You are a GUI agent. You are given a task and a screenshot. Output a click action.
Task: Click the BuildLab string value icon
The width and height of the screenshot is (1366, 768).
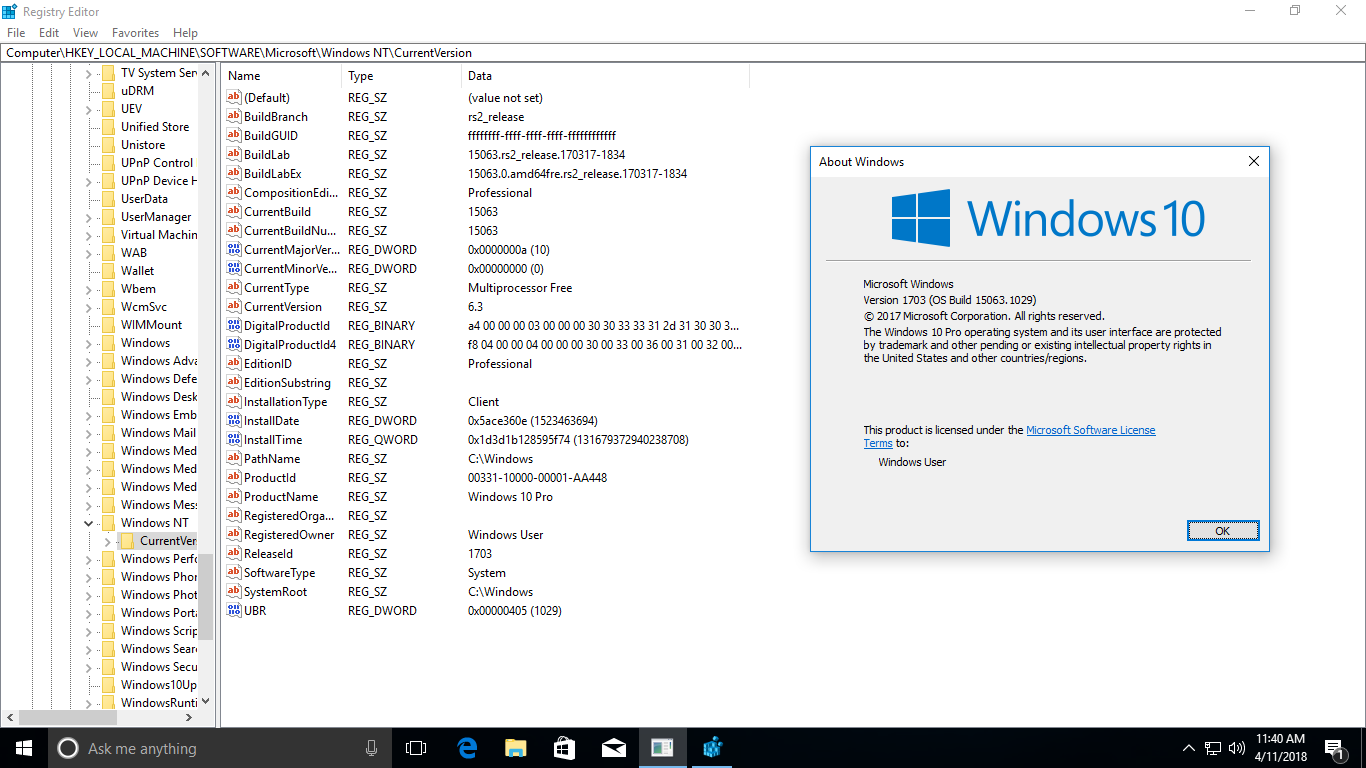(234, 155)
